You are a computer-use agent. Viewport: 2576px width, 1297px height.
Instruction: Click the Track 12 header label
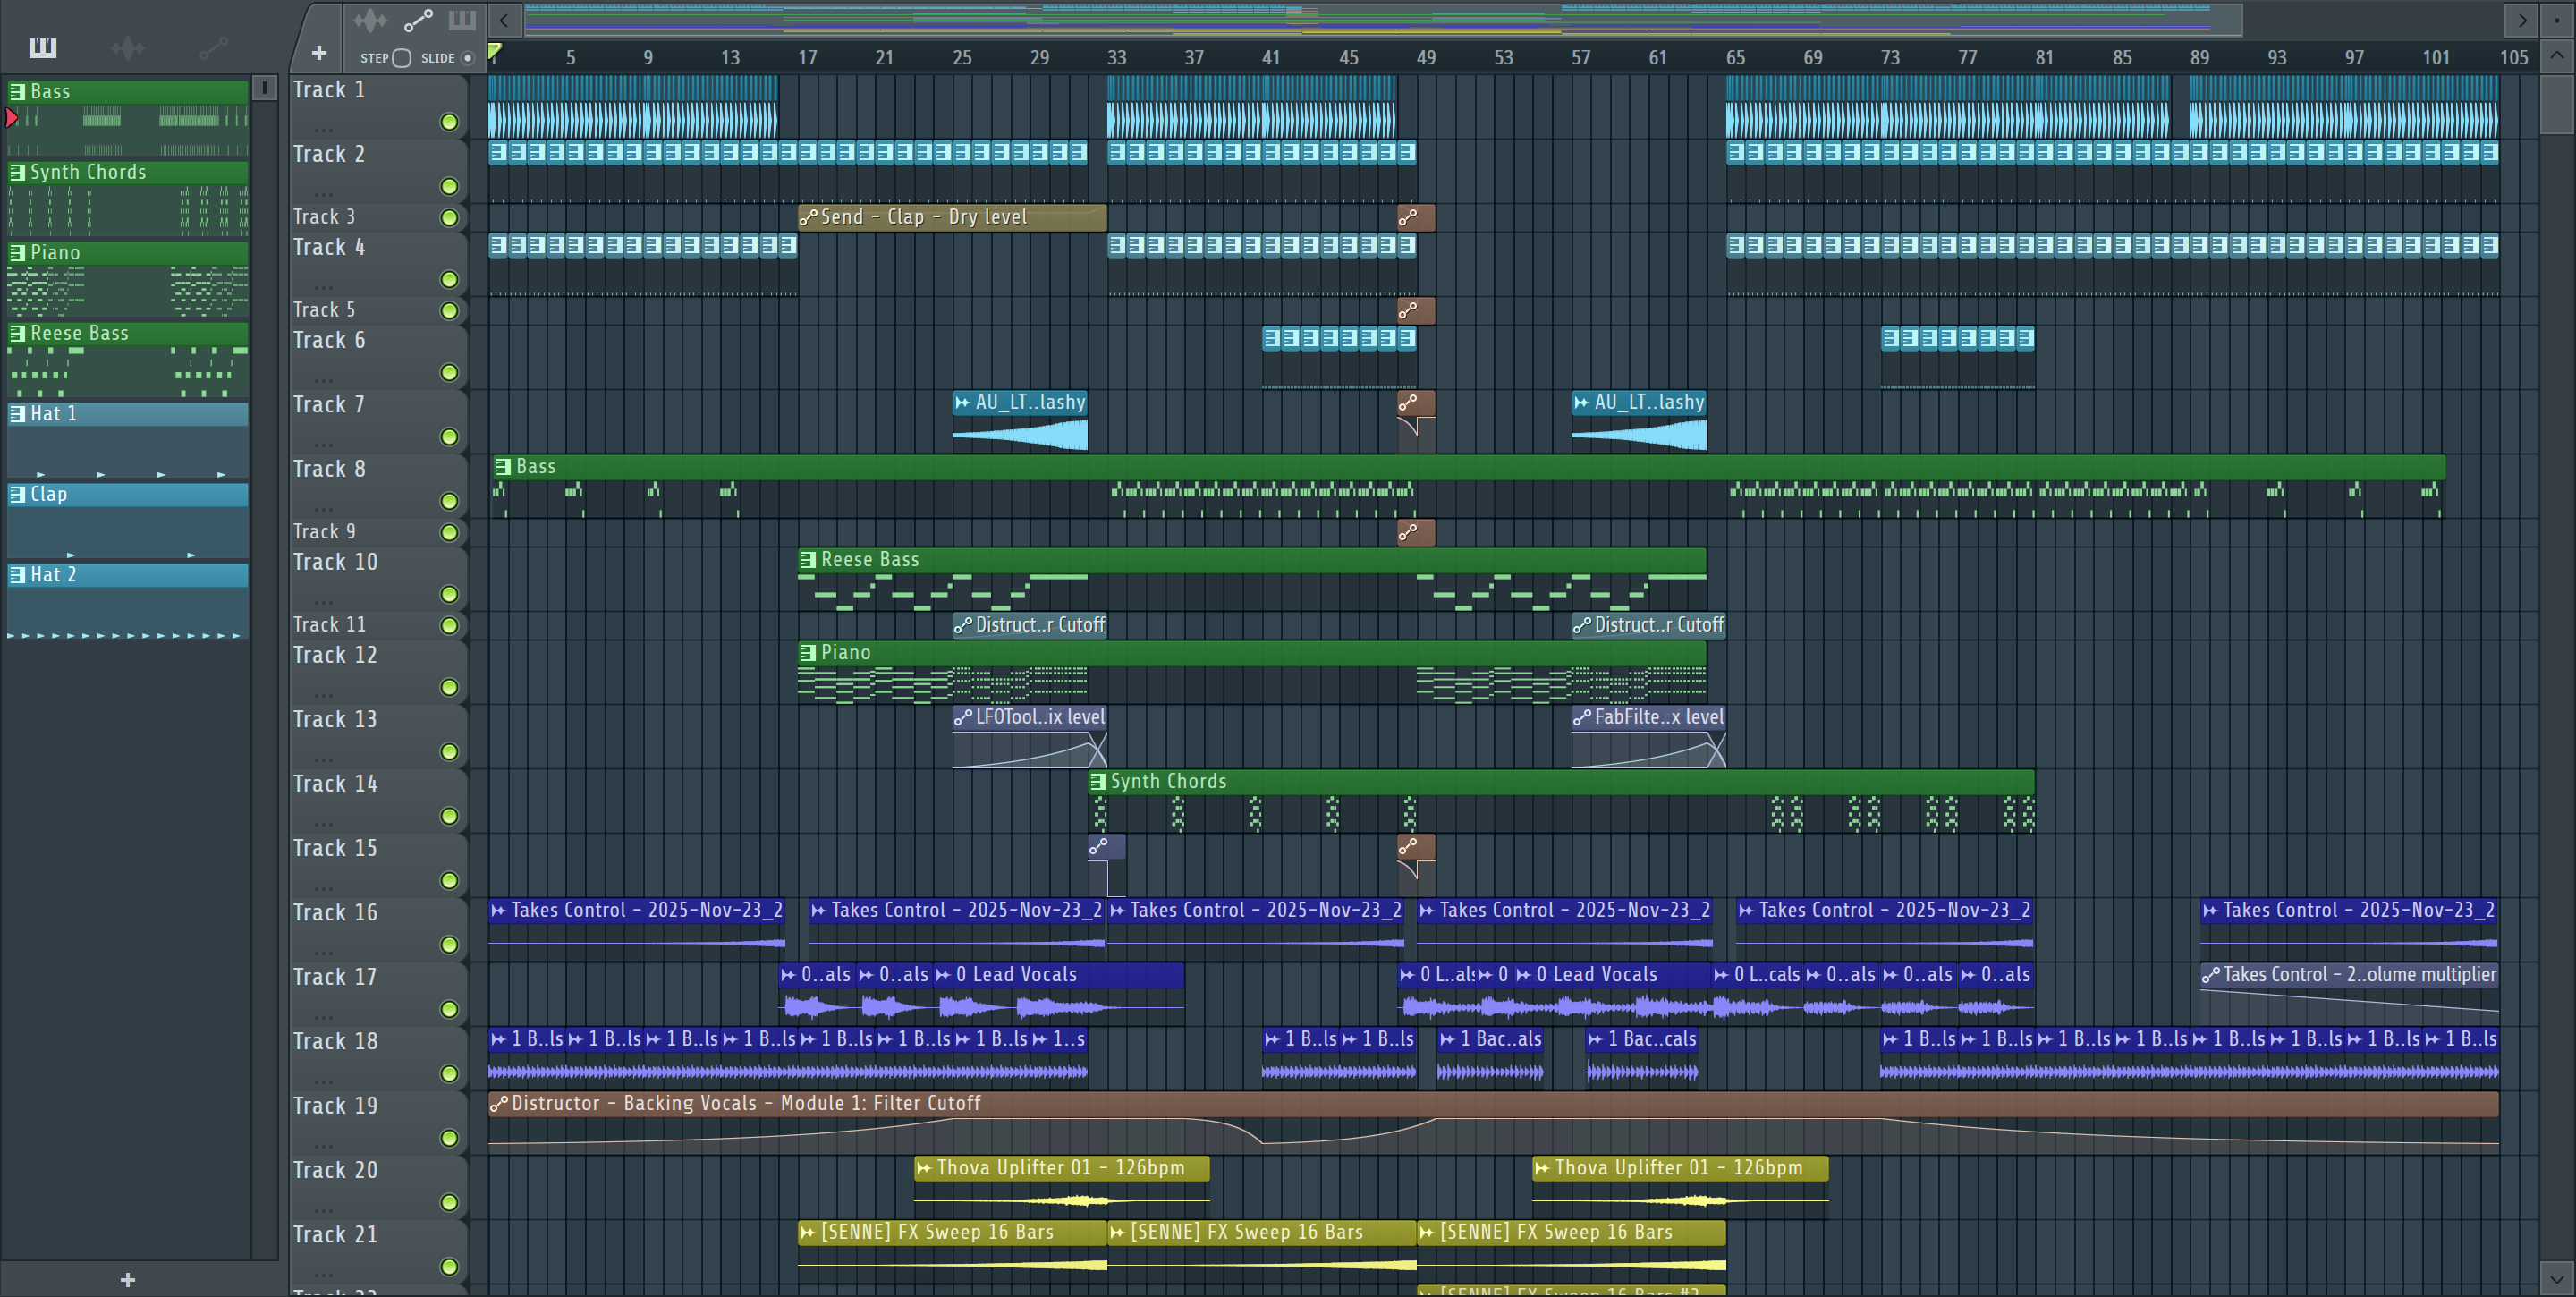pos(335,655)
